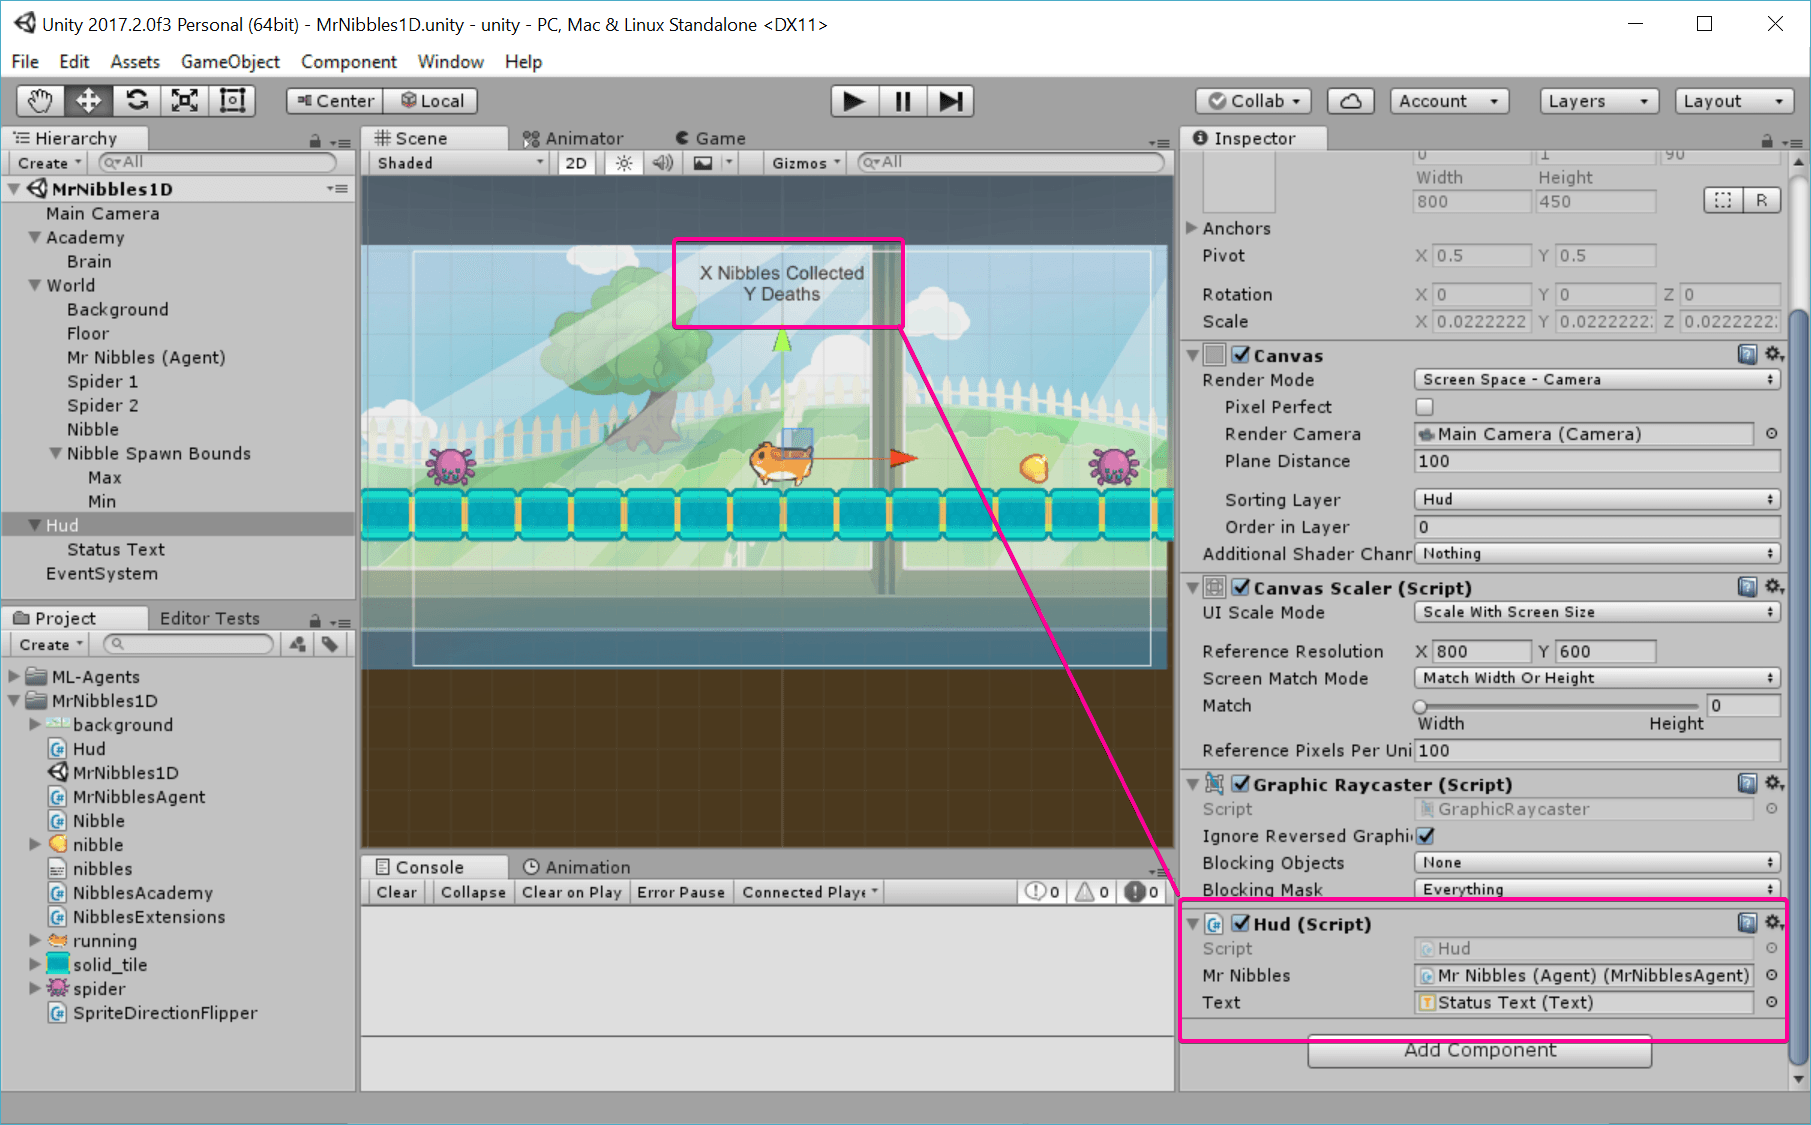Select the Rotate tool

pyautogui.click(x=137, y=101)
